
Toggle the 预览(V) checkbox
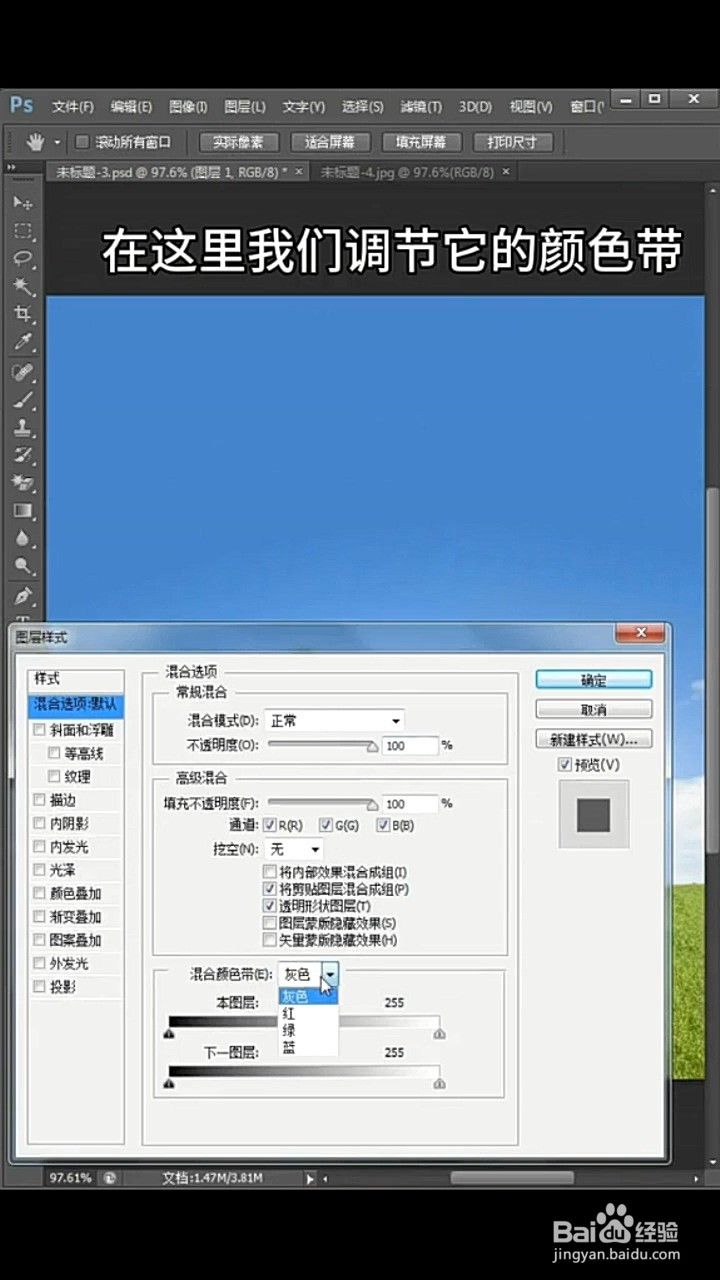click(x=565, y=765)
